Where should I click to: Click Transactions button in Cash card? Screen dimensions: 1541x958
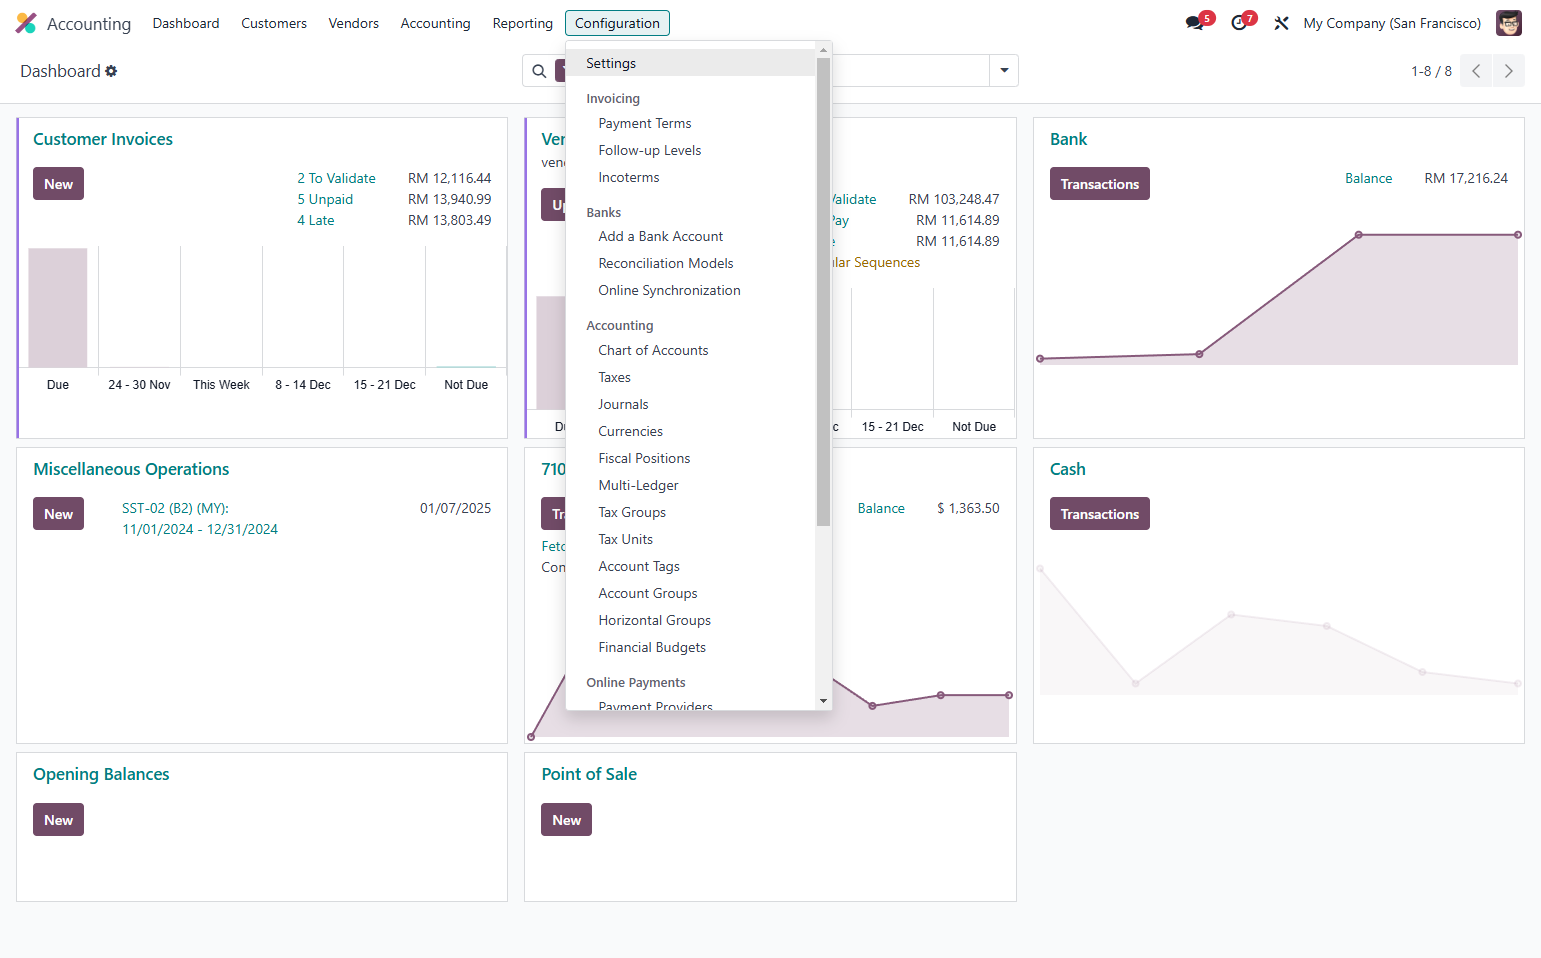(1100, 514)
